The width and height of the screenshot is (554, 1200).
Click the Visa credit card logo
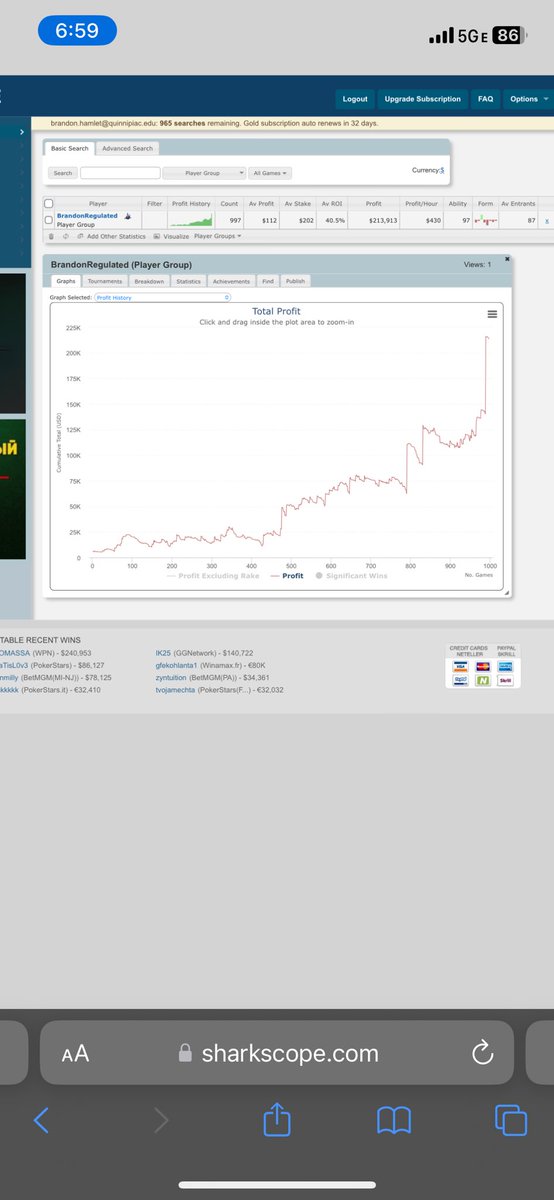(x=460, y=665)
